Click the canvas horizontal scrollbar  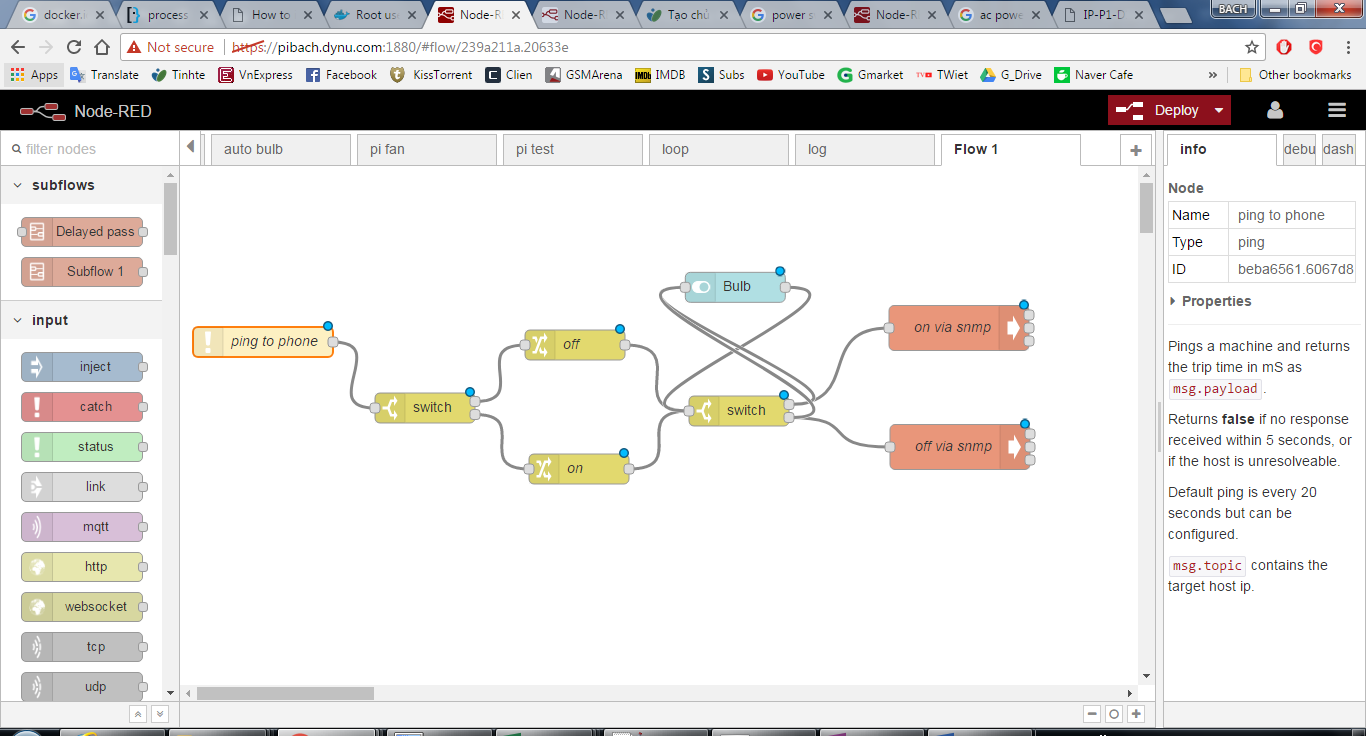pyautogui.click(x=285, y=693)
